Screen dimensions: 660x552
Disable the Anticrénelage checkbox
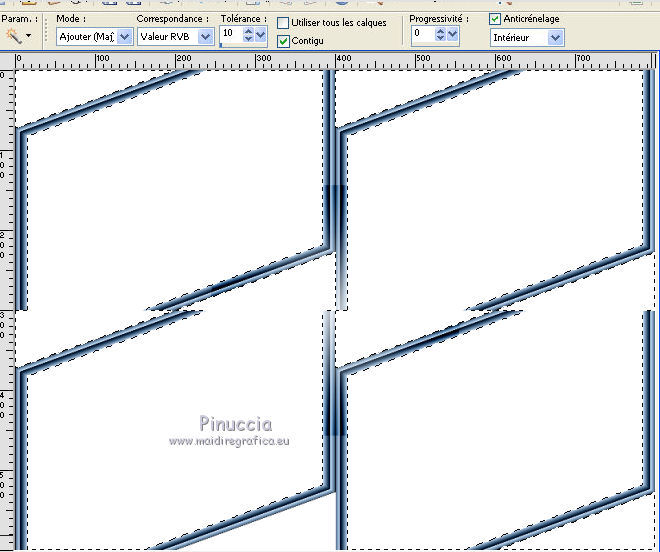495,19
